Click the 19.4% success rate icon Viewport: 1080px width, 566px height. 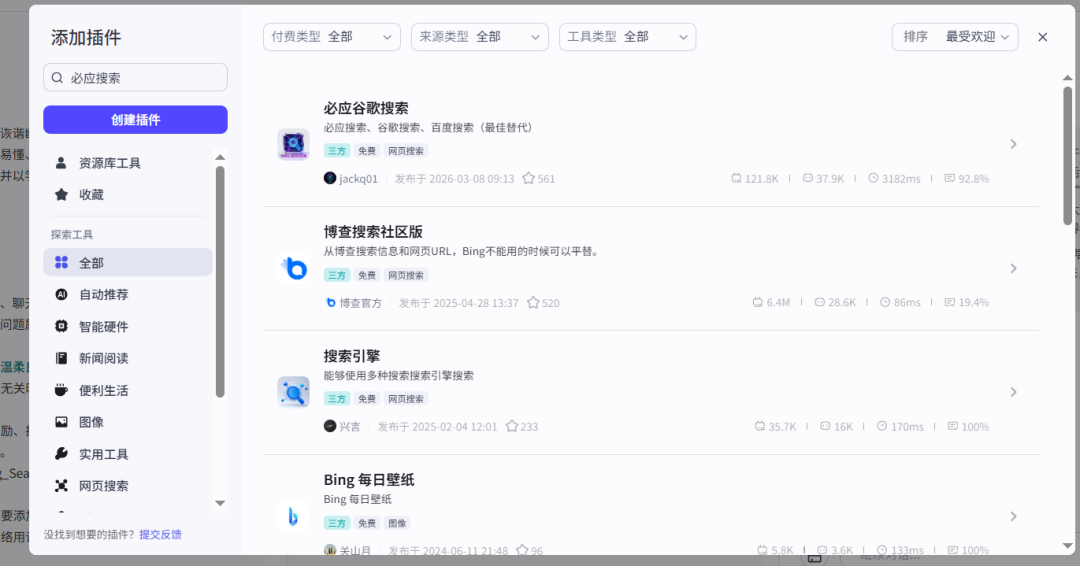(x=950, y=302)
